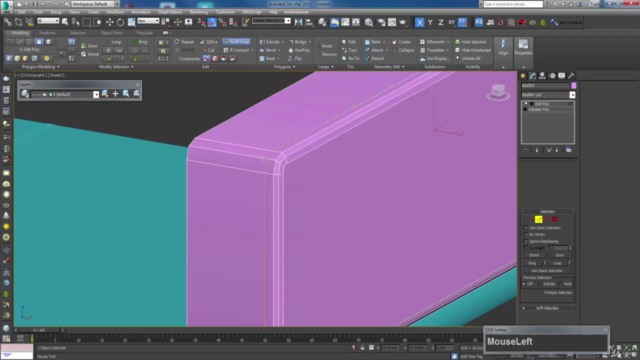
Task: Click Detach in Geometry panel
Action: (x=374, y=58)
